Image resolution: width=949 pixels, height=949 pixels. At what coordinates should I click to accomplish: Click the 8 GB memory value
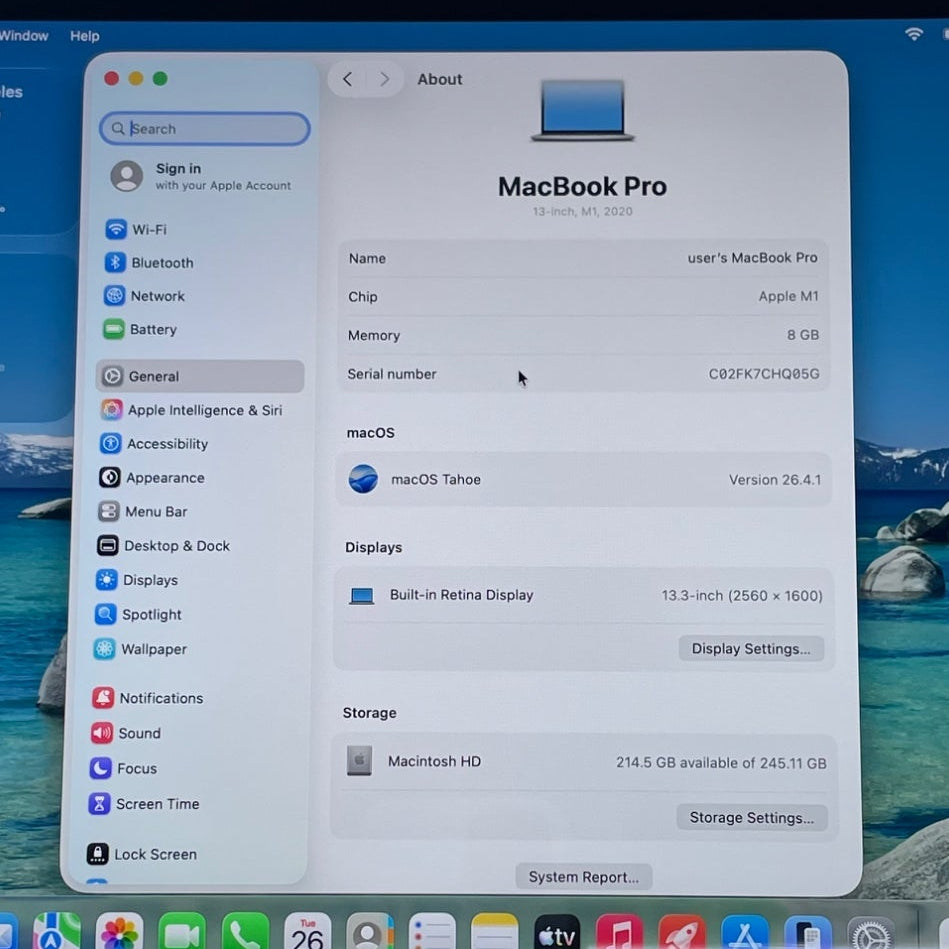click(x=803, y=335)
